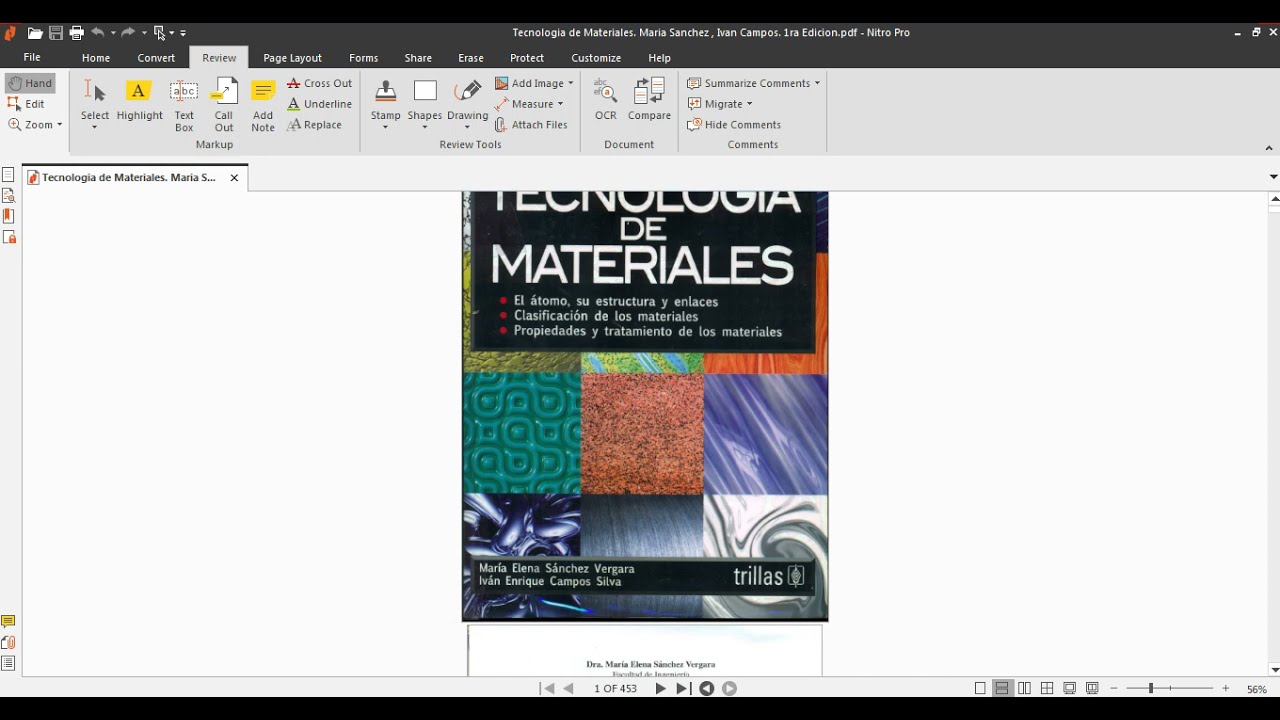This screenshot has height=720, width=1280.
Task: Switch to the Home ribbon tab
Action: tap(96, 58)
